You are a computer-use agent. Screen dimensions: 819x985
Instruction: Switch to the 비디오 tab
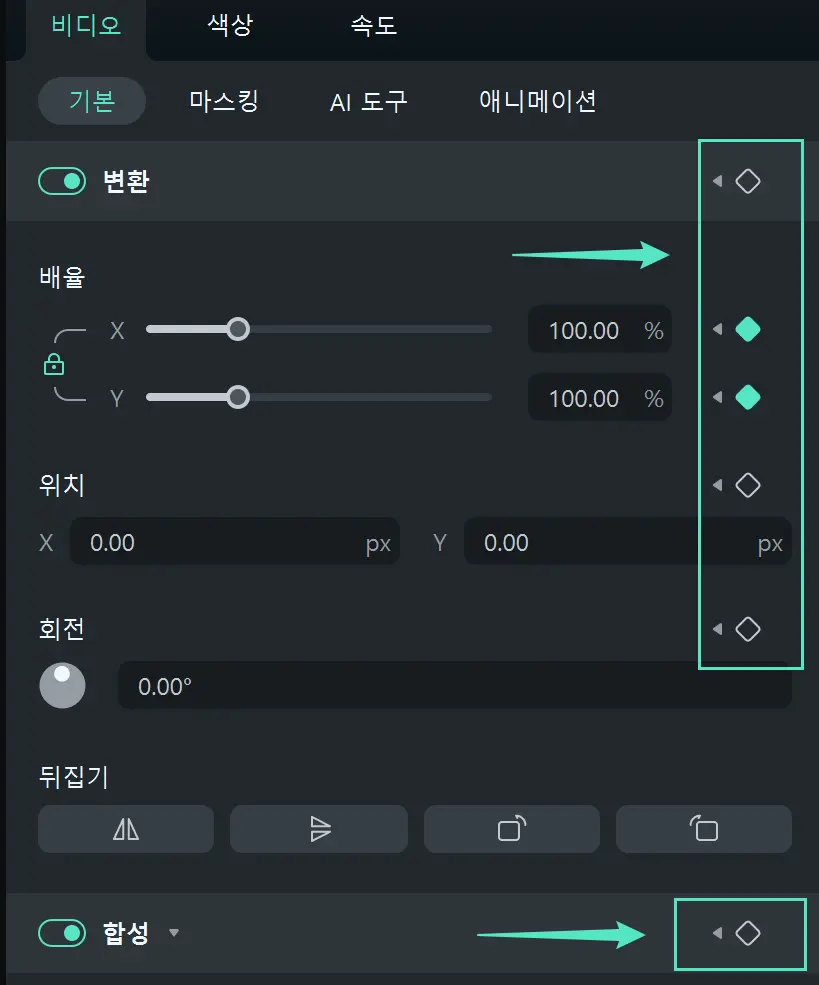pyautogui.click(x=86, y=26)
